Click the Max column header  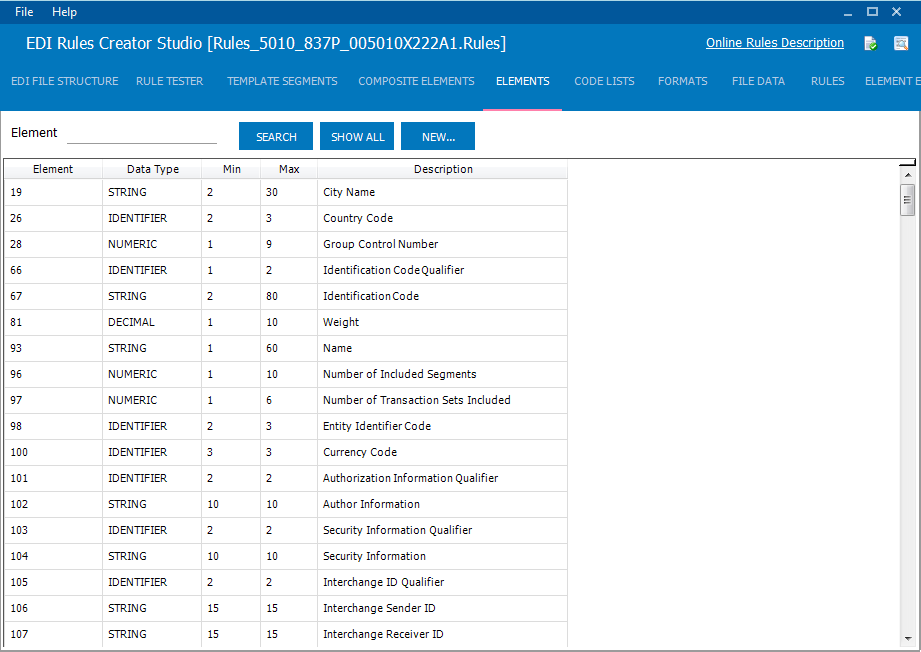click(x=289, y=169)
